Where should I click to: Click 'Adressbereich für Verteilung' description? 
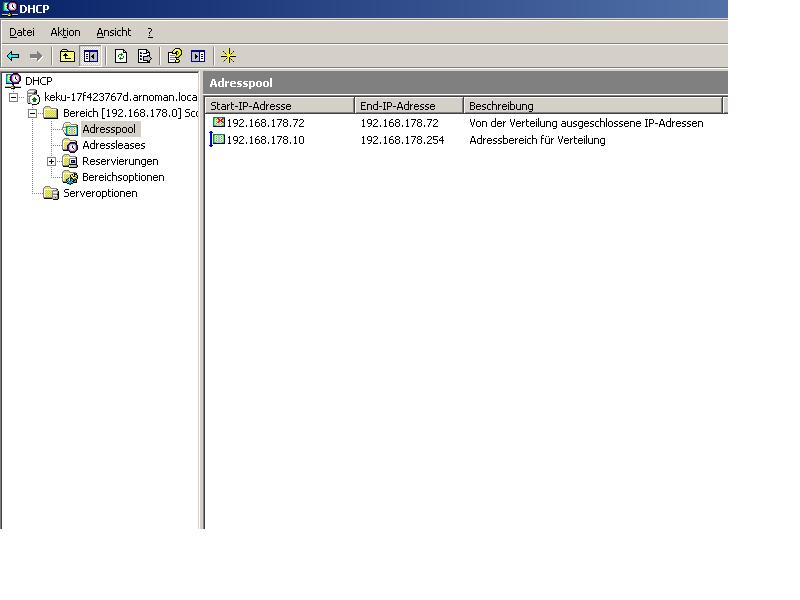537,140
